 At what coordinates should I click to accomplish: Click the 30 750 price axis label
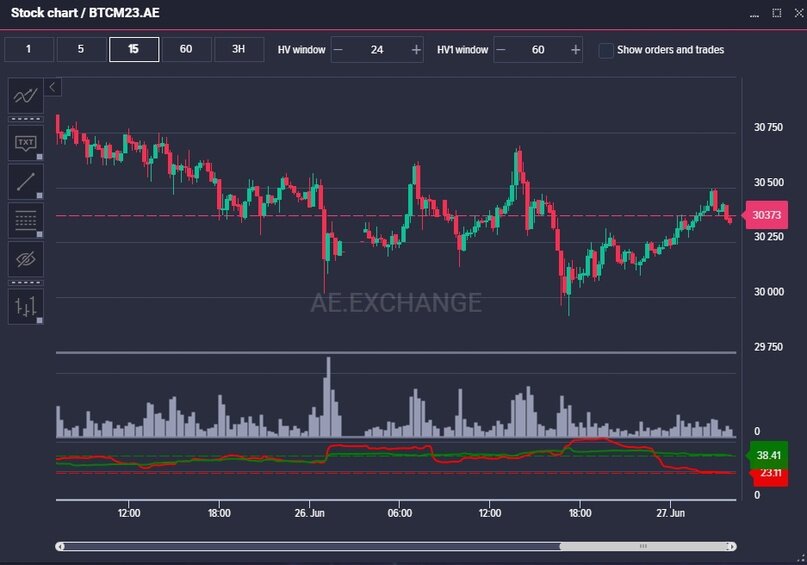tap(768, 127)
